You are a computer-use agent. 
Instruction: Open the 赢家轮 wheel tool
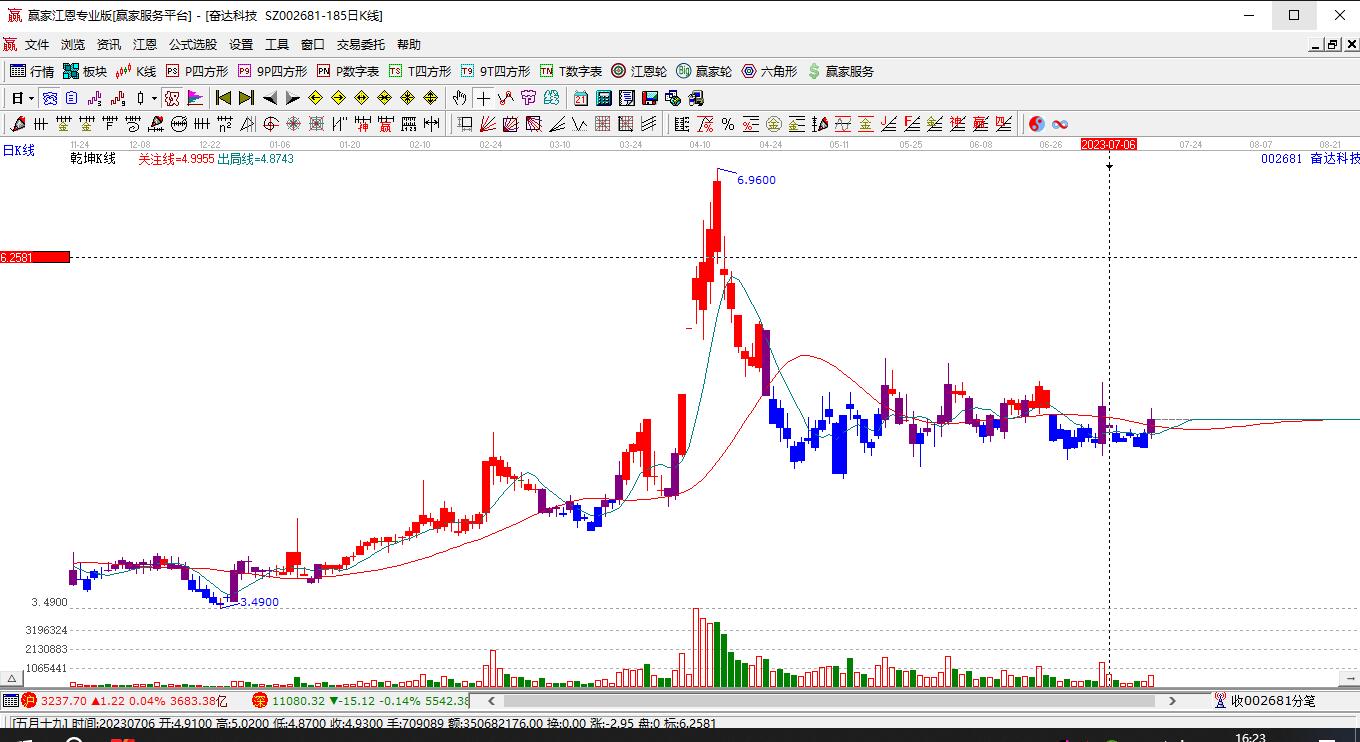[704, 71]
